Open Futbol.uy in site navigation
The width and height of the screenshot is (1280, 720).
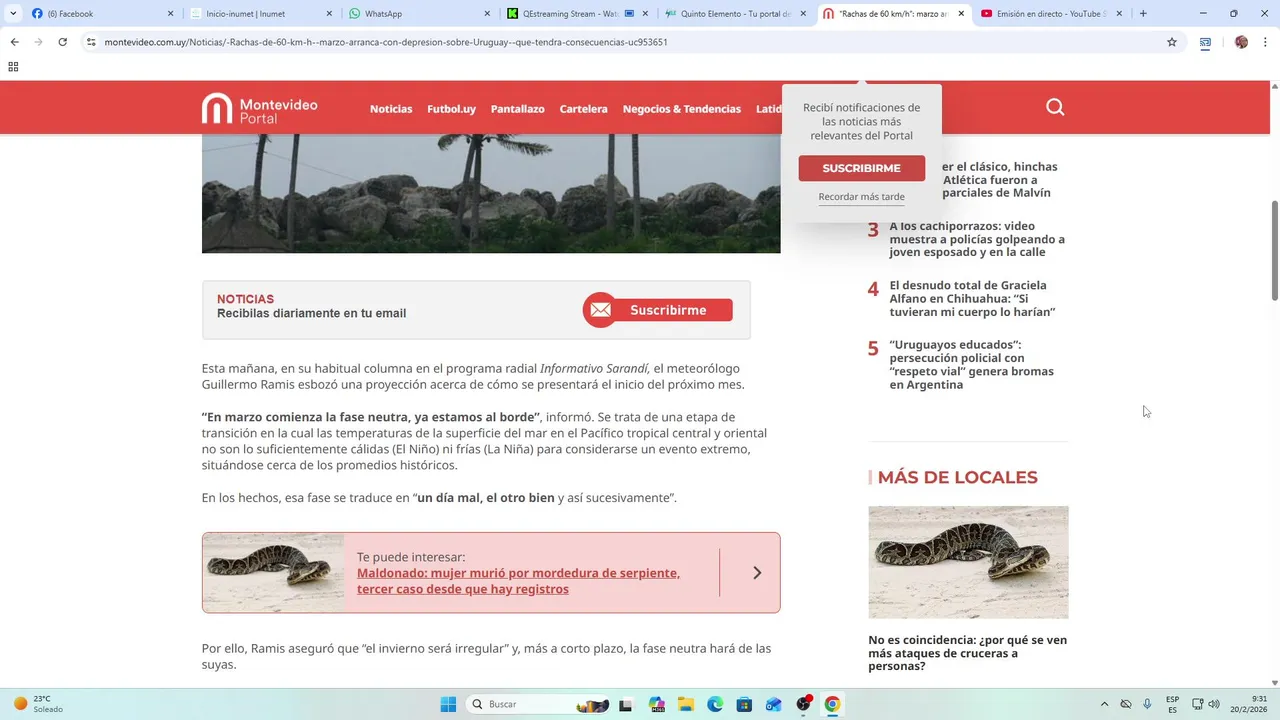pos(451,108)
